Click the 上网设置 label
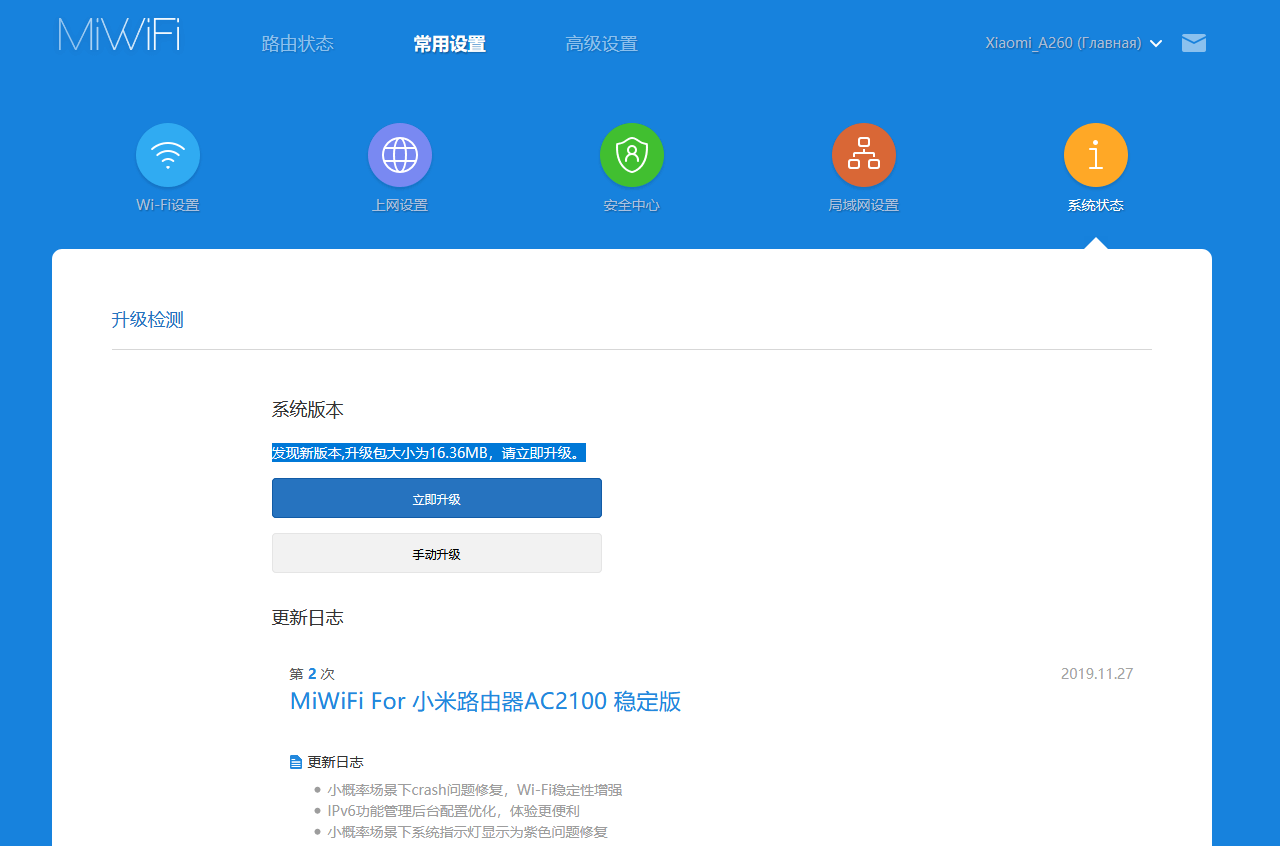Viewport: 1280px width, 846px height. click(400, 206)
